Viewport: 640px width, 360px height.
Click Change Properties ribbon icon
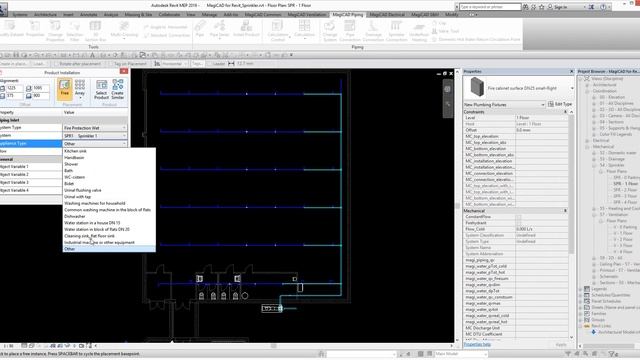pyautogui.click(x=55, y=31)
